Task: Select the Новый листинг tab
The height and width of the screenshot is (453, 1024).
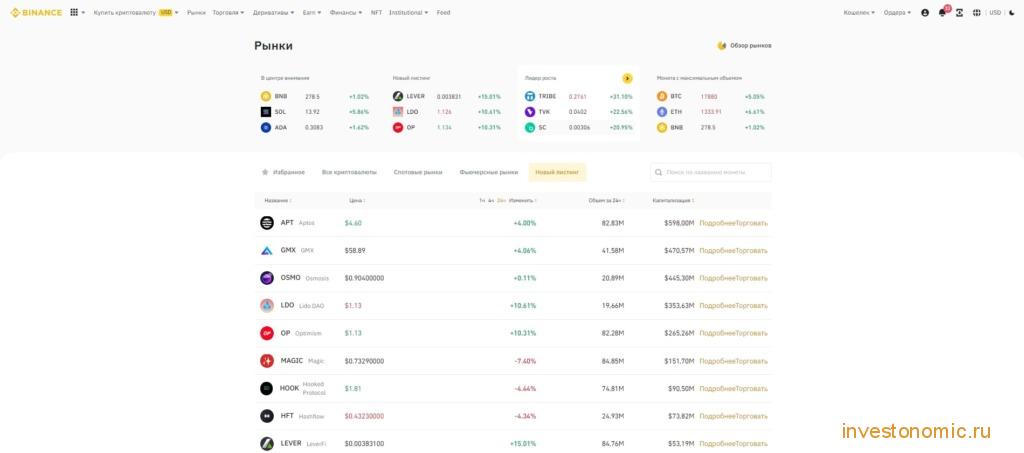Action: [x=557, y=172]
